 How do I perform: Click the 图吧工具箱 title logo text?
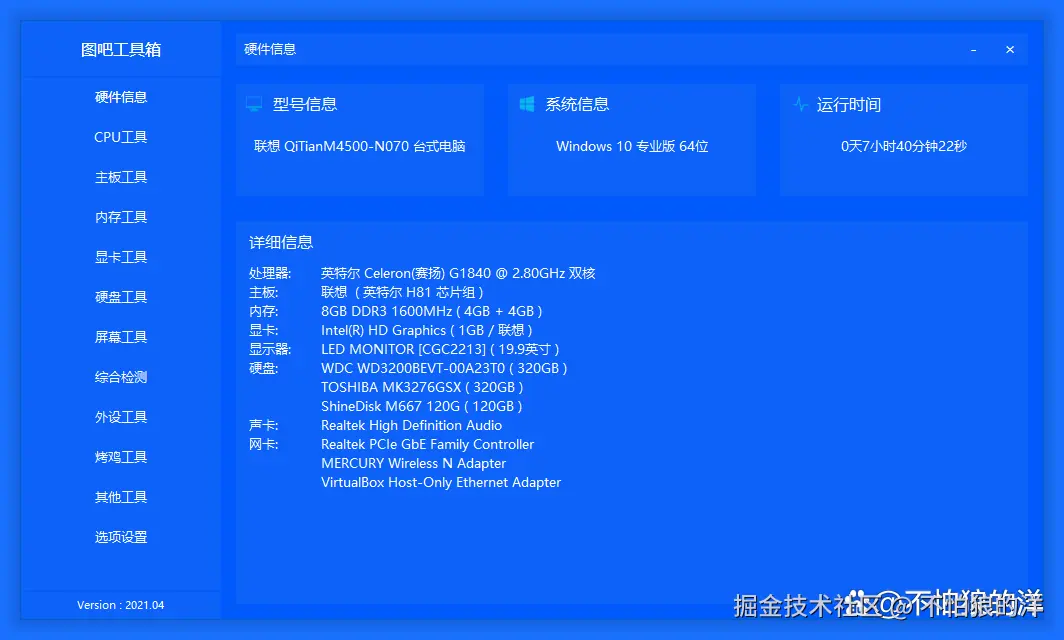121,50
